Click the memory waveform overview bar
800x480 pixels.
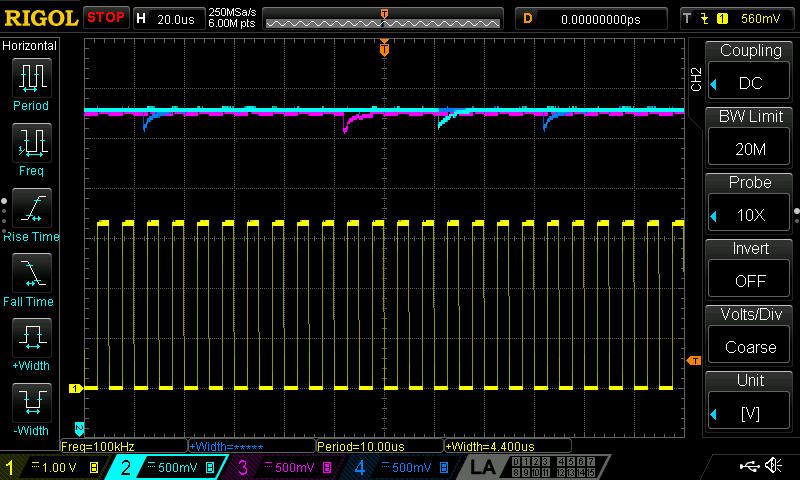(383, 19)
